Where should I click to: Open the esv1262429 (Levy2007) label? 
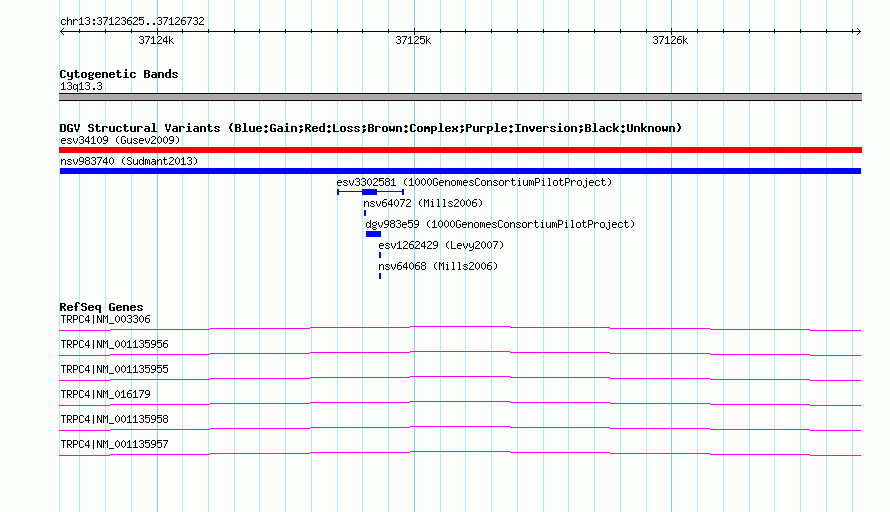click(x=441, y=245)
